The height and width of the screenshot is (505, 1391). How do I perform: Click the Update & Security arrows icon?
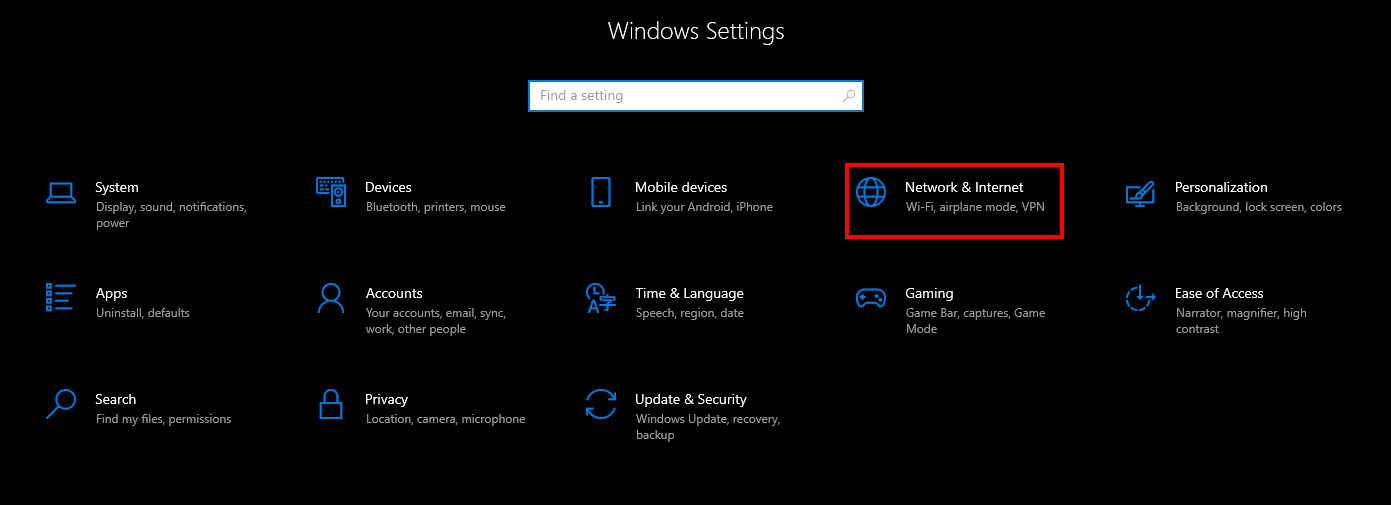coord(600,404)
